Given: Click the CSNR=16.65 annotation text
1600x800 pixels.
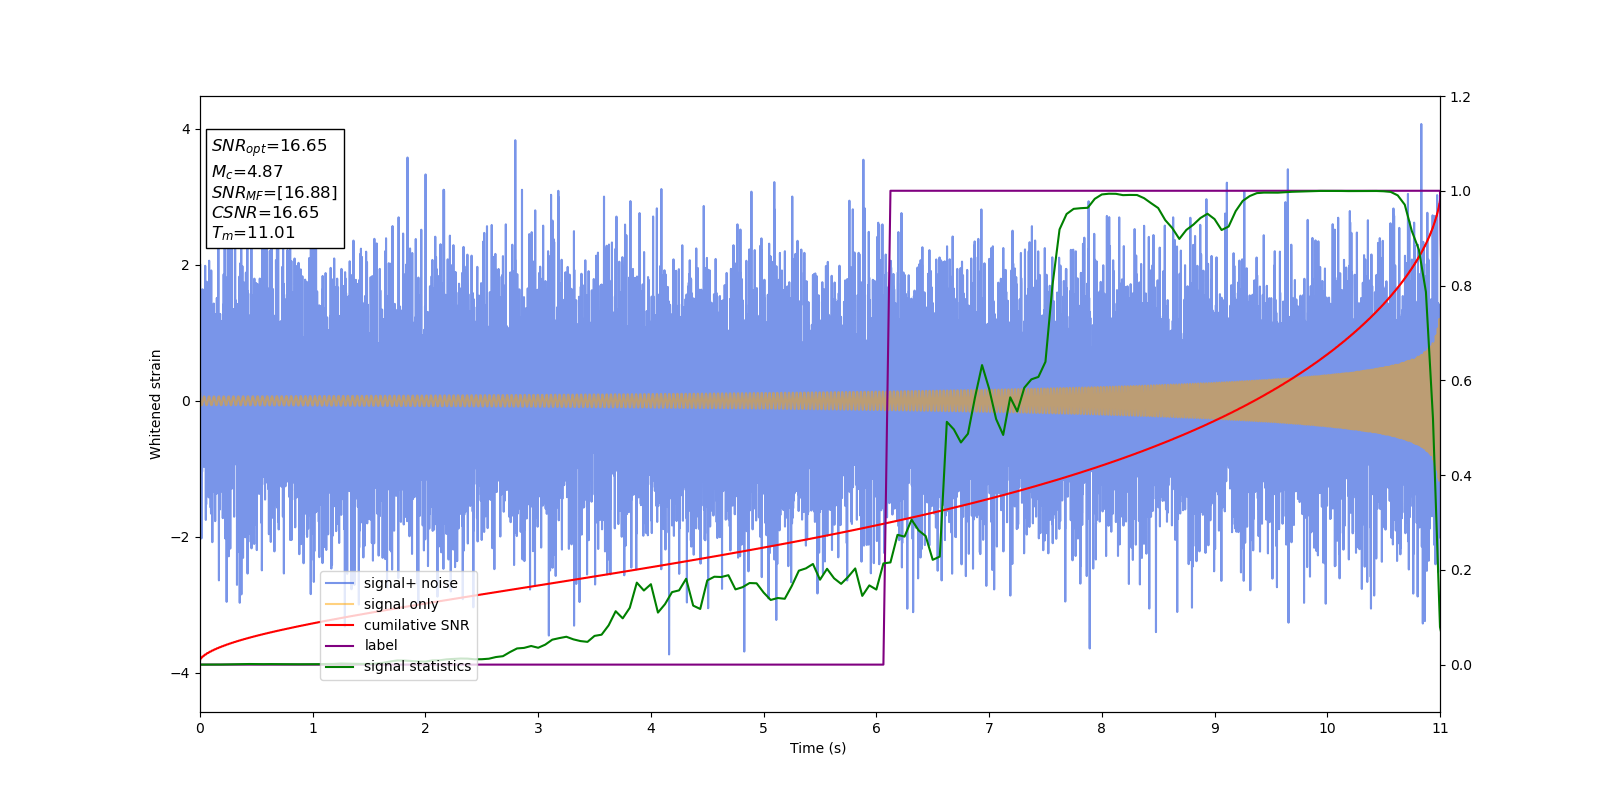Looking at the screenshot, I should coord(265,213).
